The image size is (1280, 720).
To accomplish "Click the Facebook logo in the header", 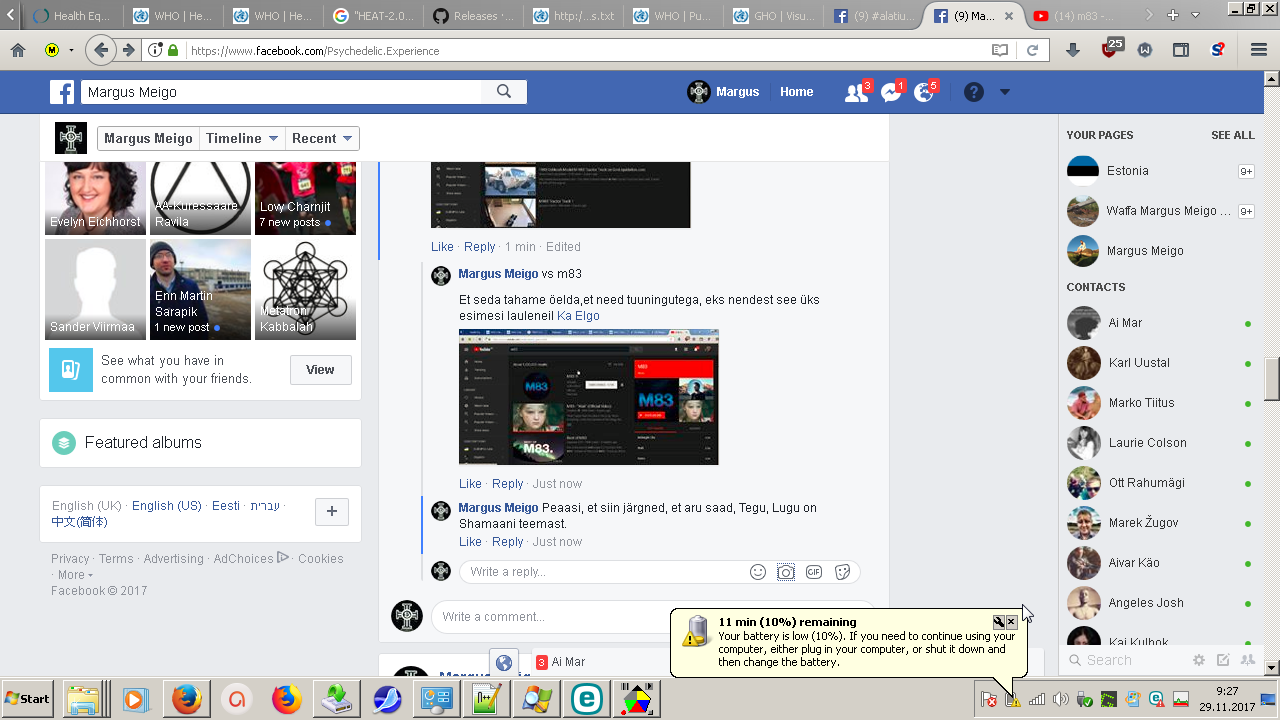I will pyautogui.click(x=62, y=92).
